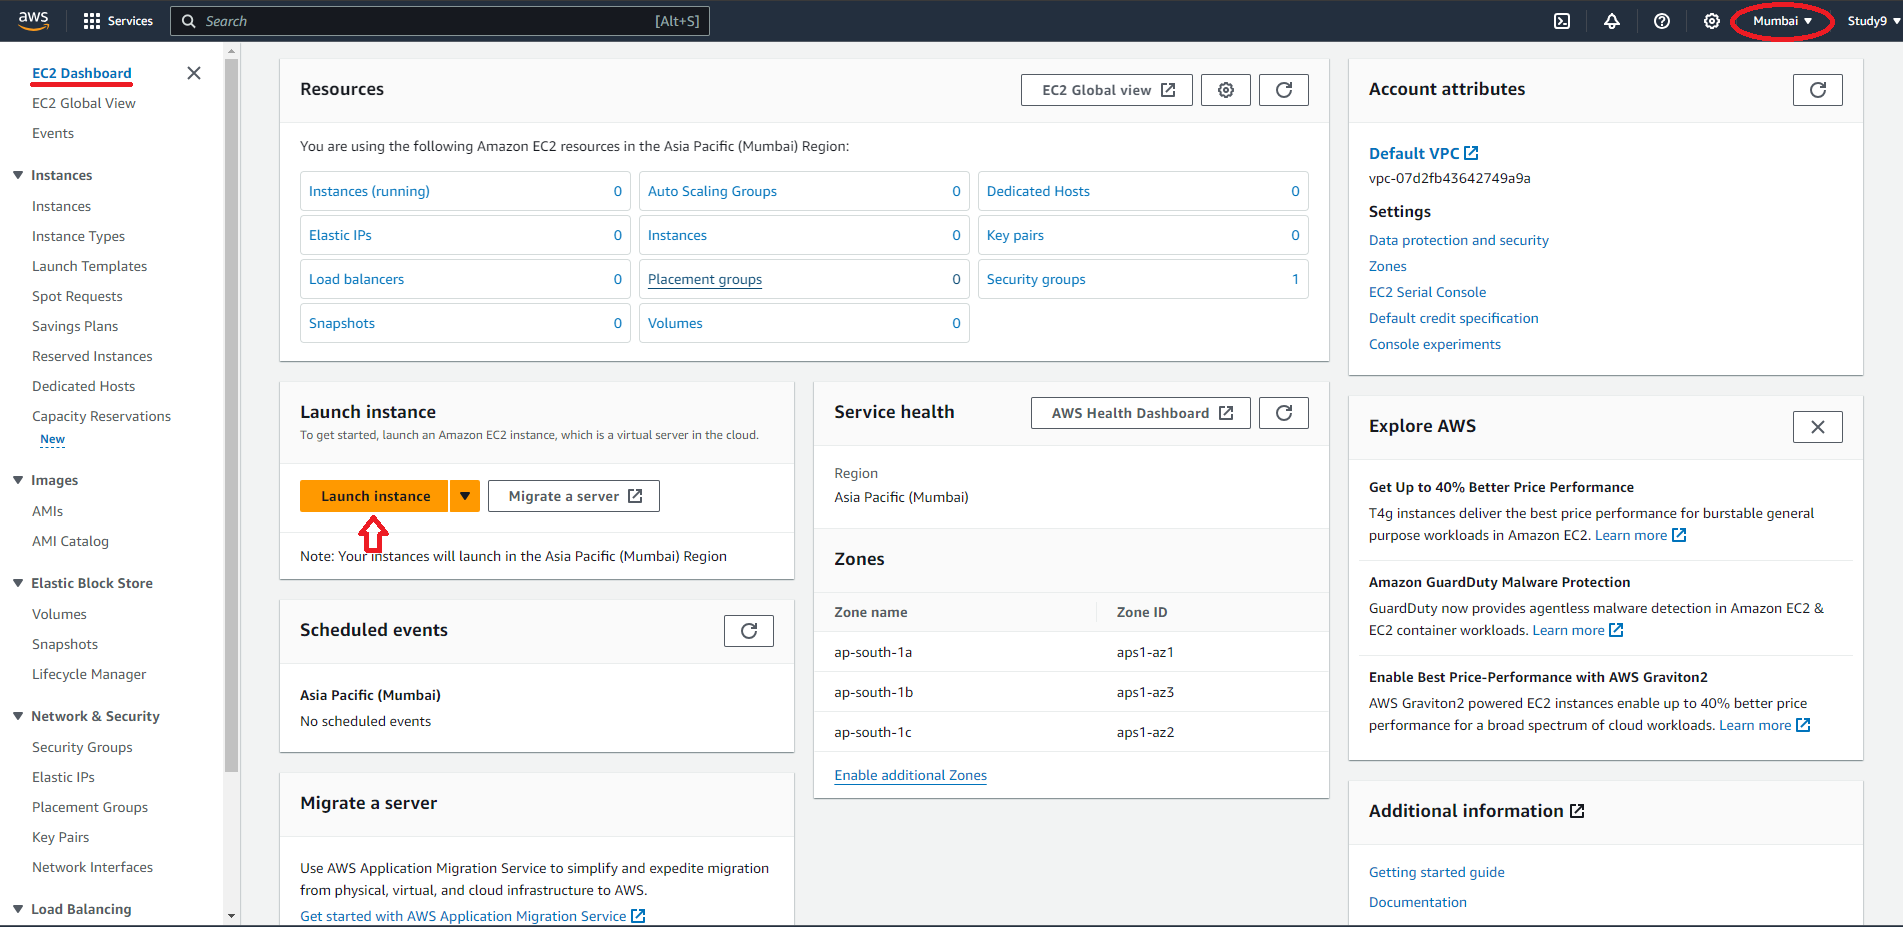
Task: Open the Mumbai region selector
Action: pos(1782,21)
